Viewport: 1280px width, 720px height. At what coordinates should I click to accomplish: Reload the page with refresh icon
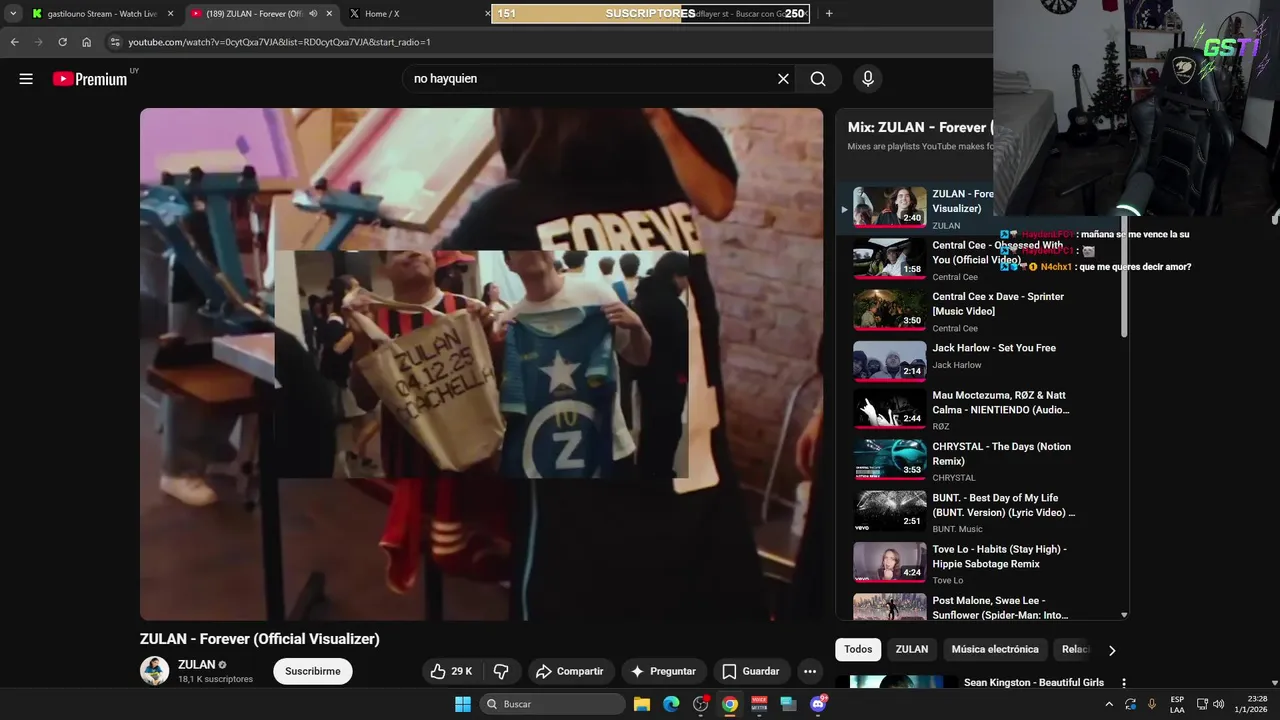62,42
